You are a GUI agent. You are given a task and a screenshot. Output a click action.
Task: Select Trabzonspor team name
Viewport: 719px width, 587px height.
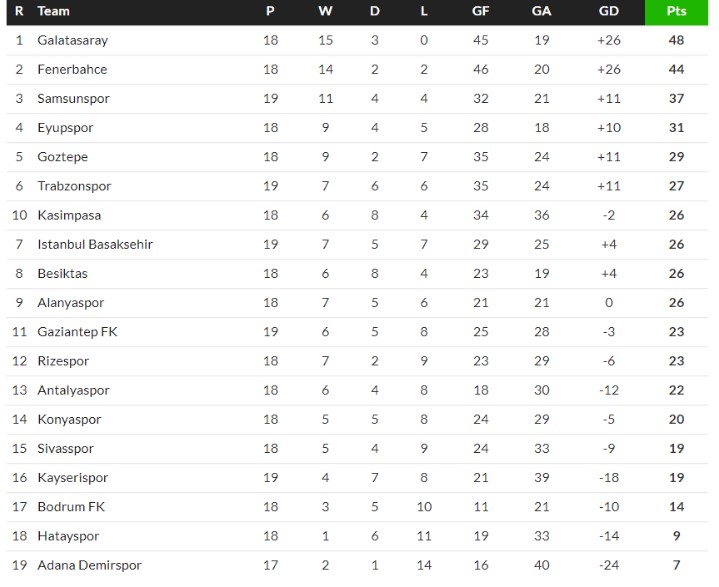(x=74, y=186)
